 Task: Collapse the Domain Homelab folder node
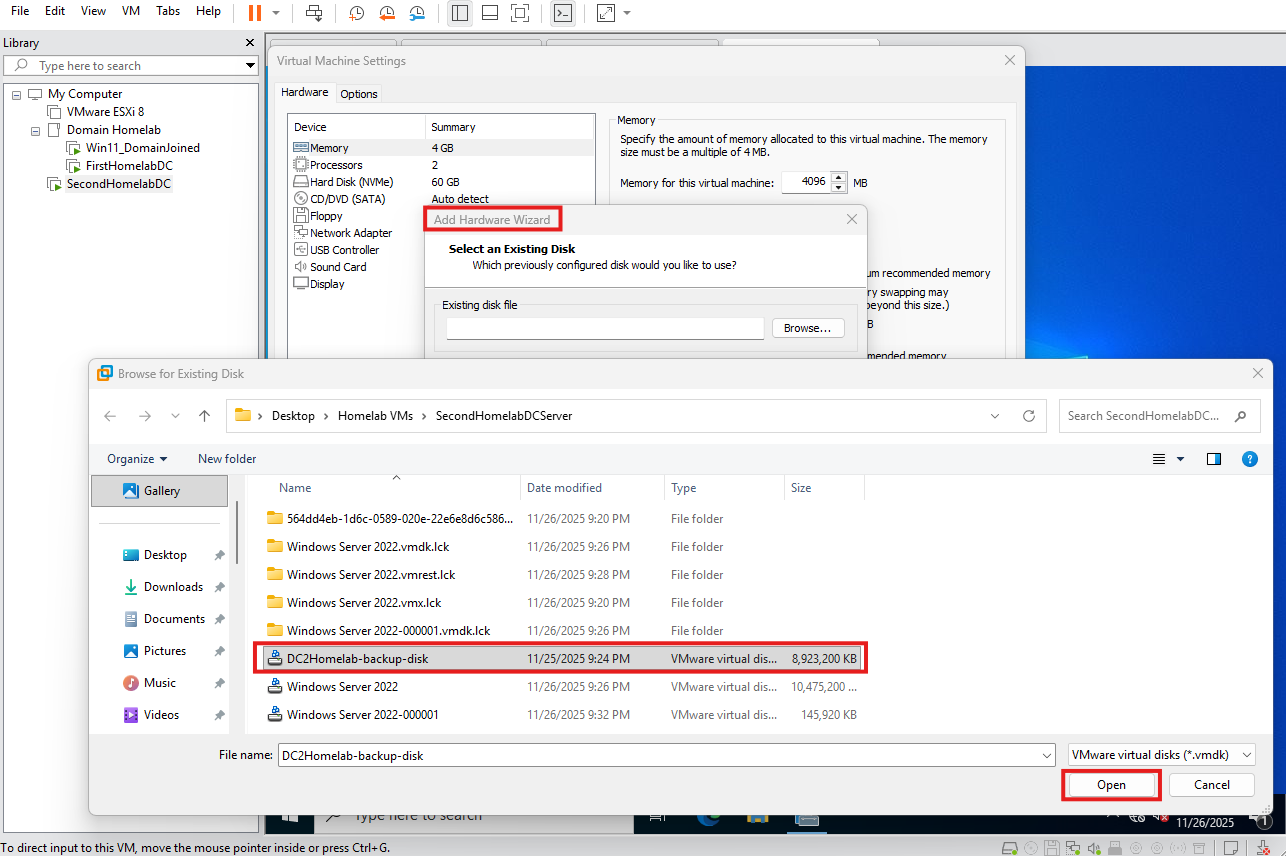click(35, 130)
